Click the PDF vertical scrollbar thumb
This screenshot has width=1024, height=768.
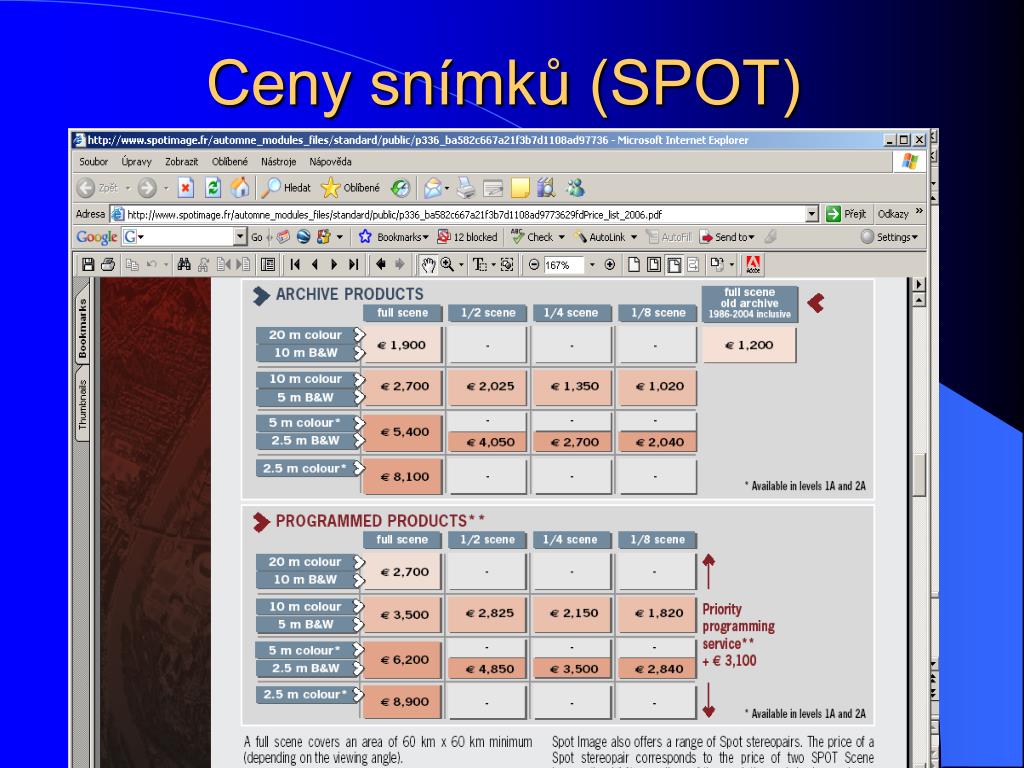[x=919, y=473]
